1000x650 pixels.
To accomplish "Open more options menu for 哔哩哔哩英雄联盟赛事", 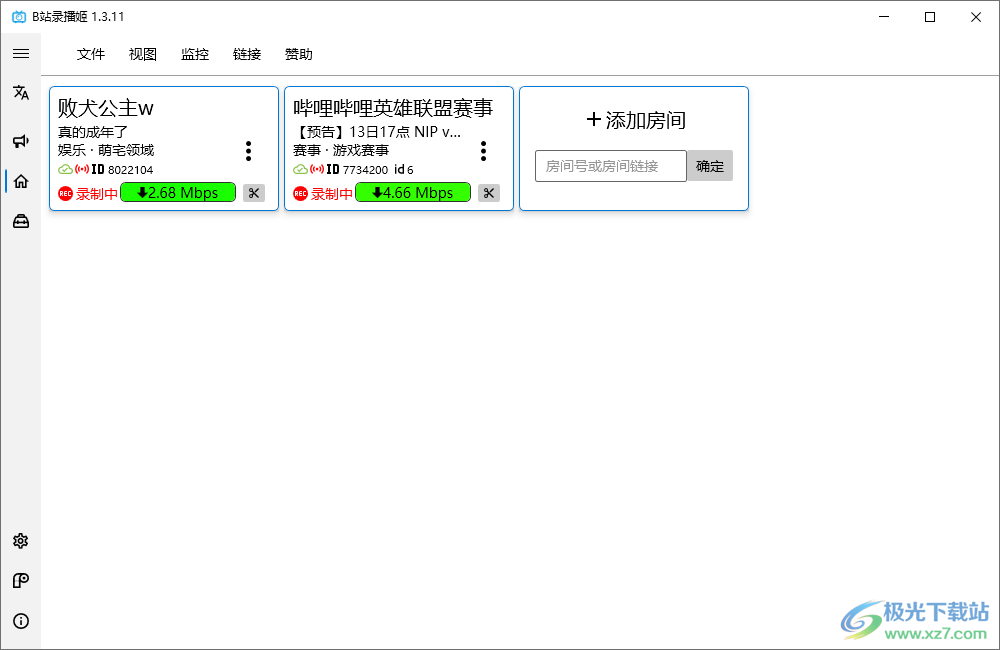I will (483, 151).
